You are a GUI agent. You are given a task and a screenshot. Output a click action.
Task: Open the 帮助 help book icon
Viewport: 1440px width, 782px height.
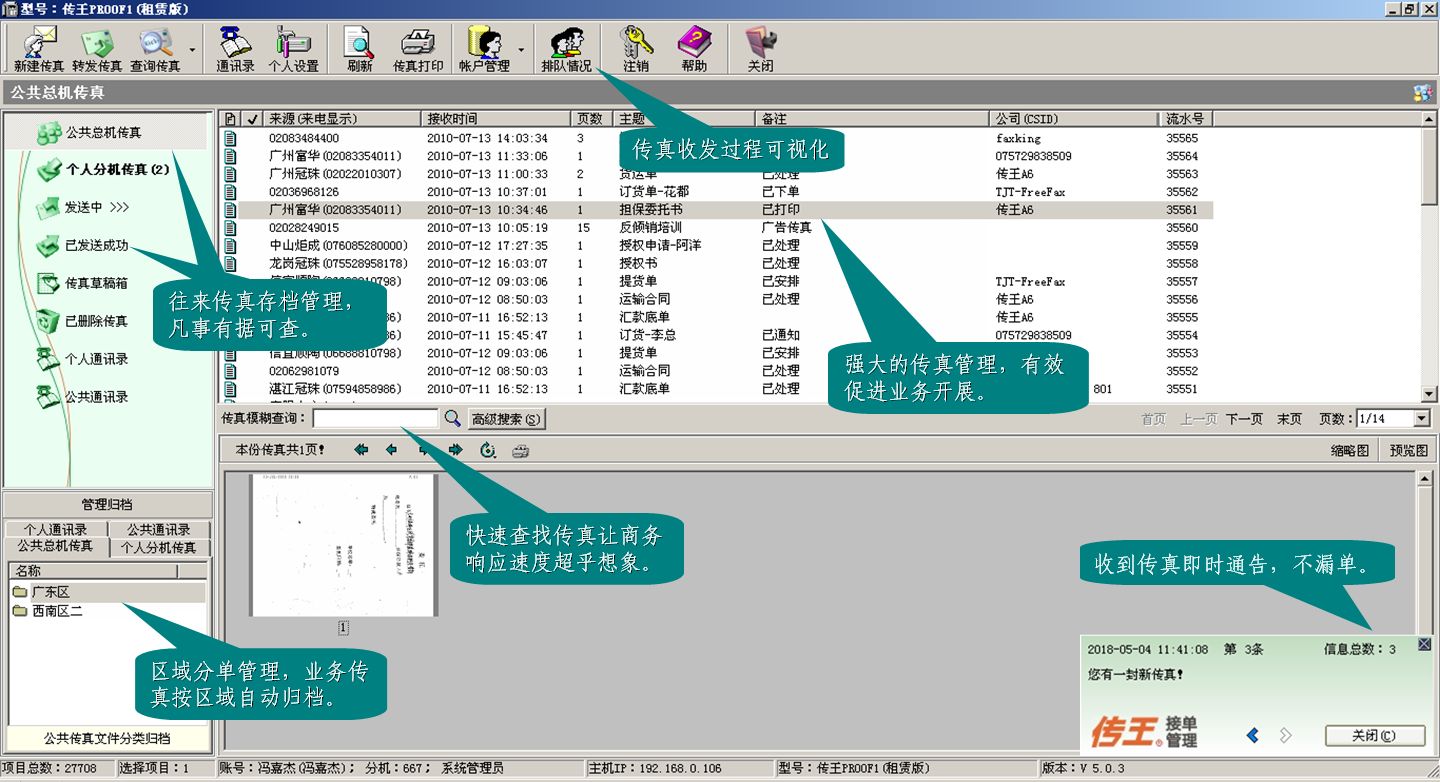pos(694,50)
